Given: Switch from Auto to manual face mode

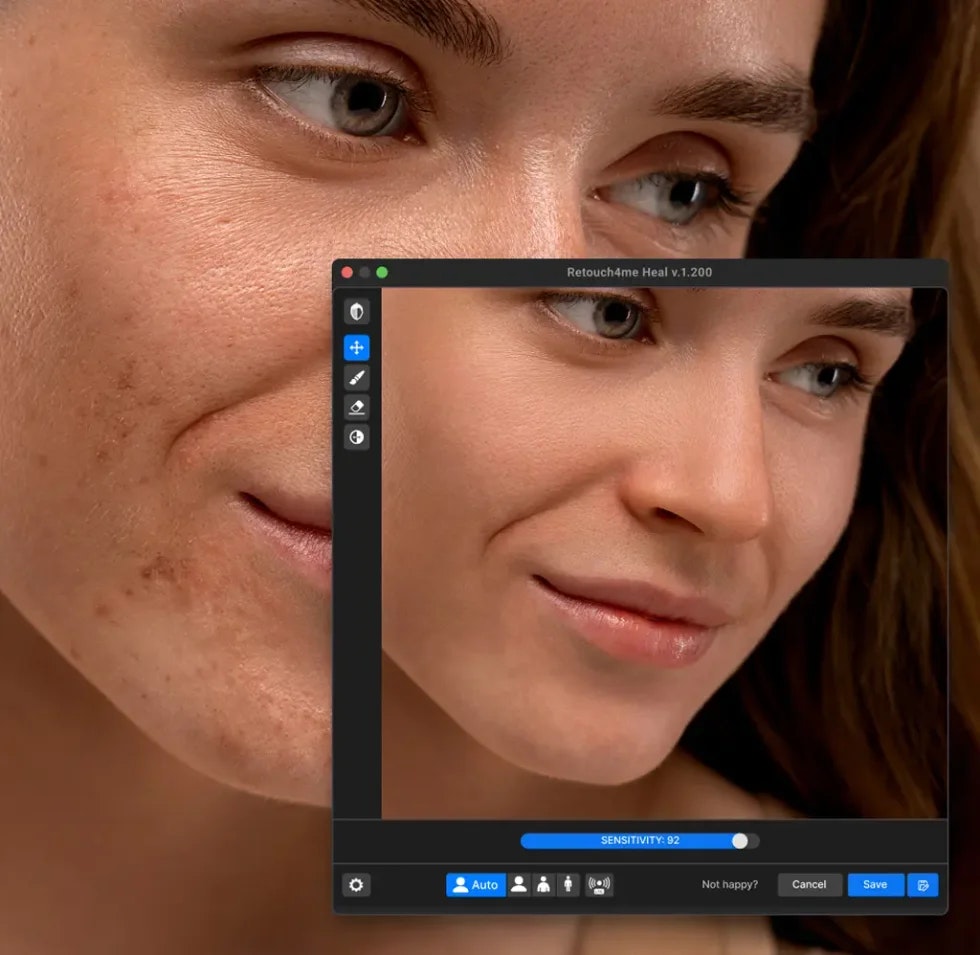Looking at the screenshot, I should 519,884.
